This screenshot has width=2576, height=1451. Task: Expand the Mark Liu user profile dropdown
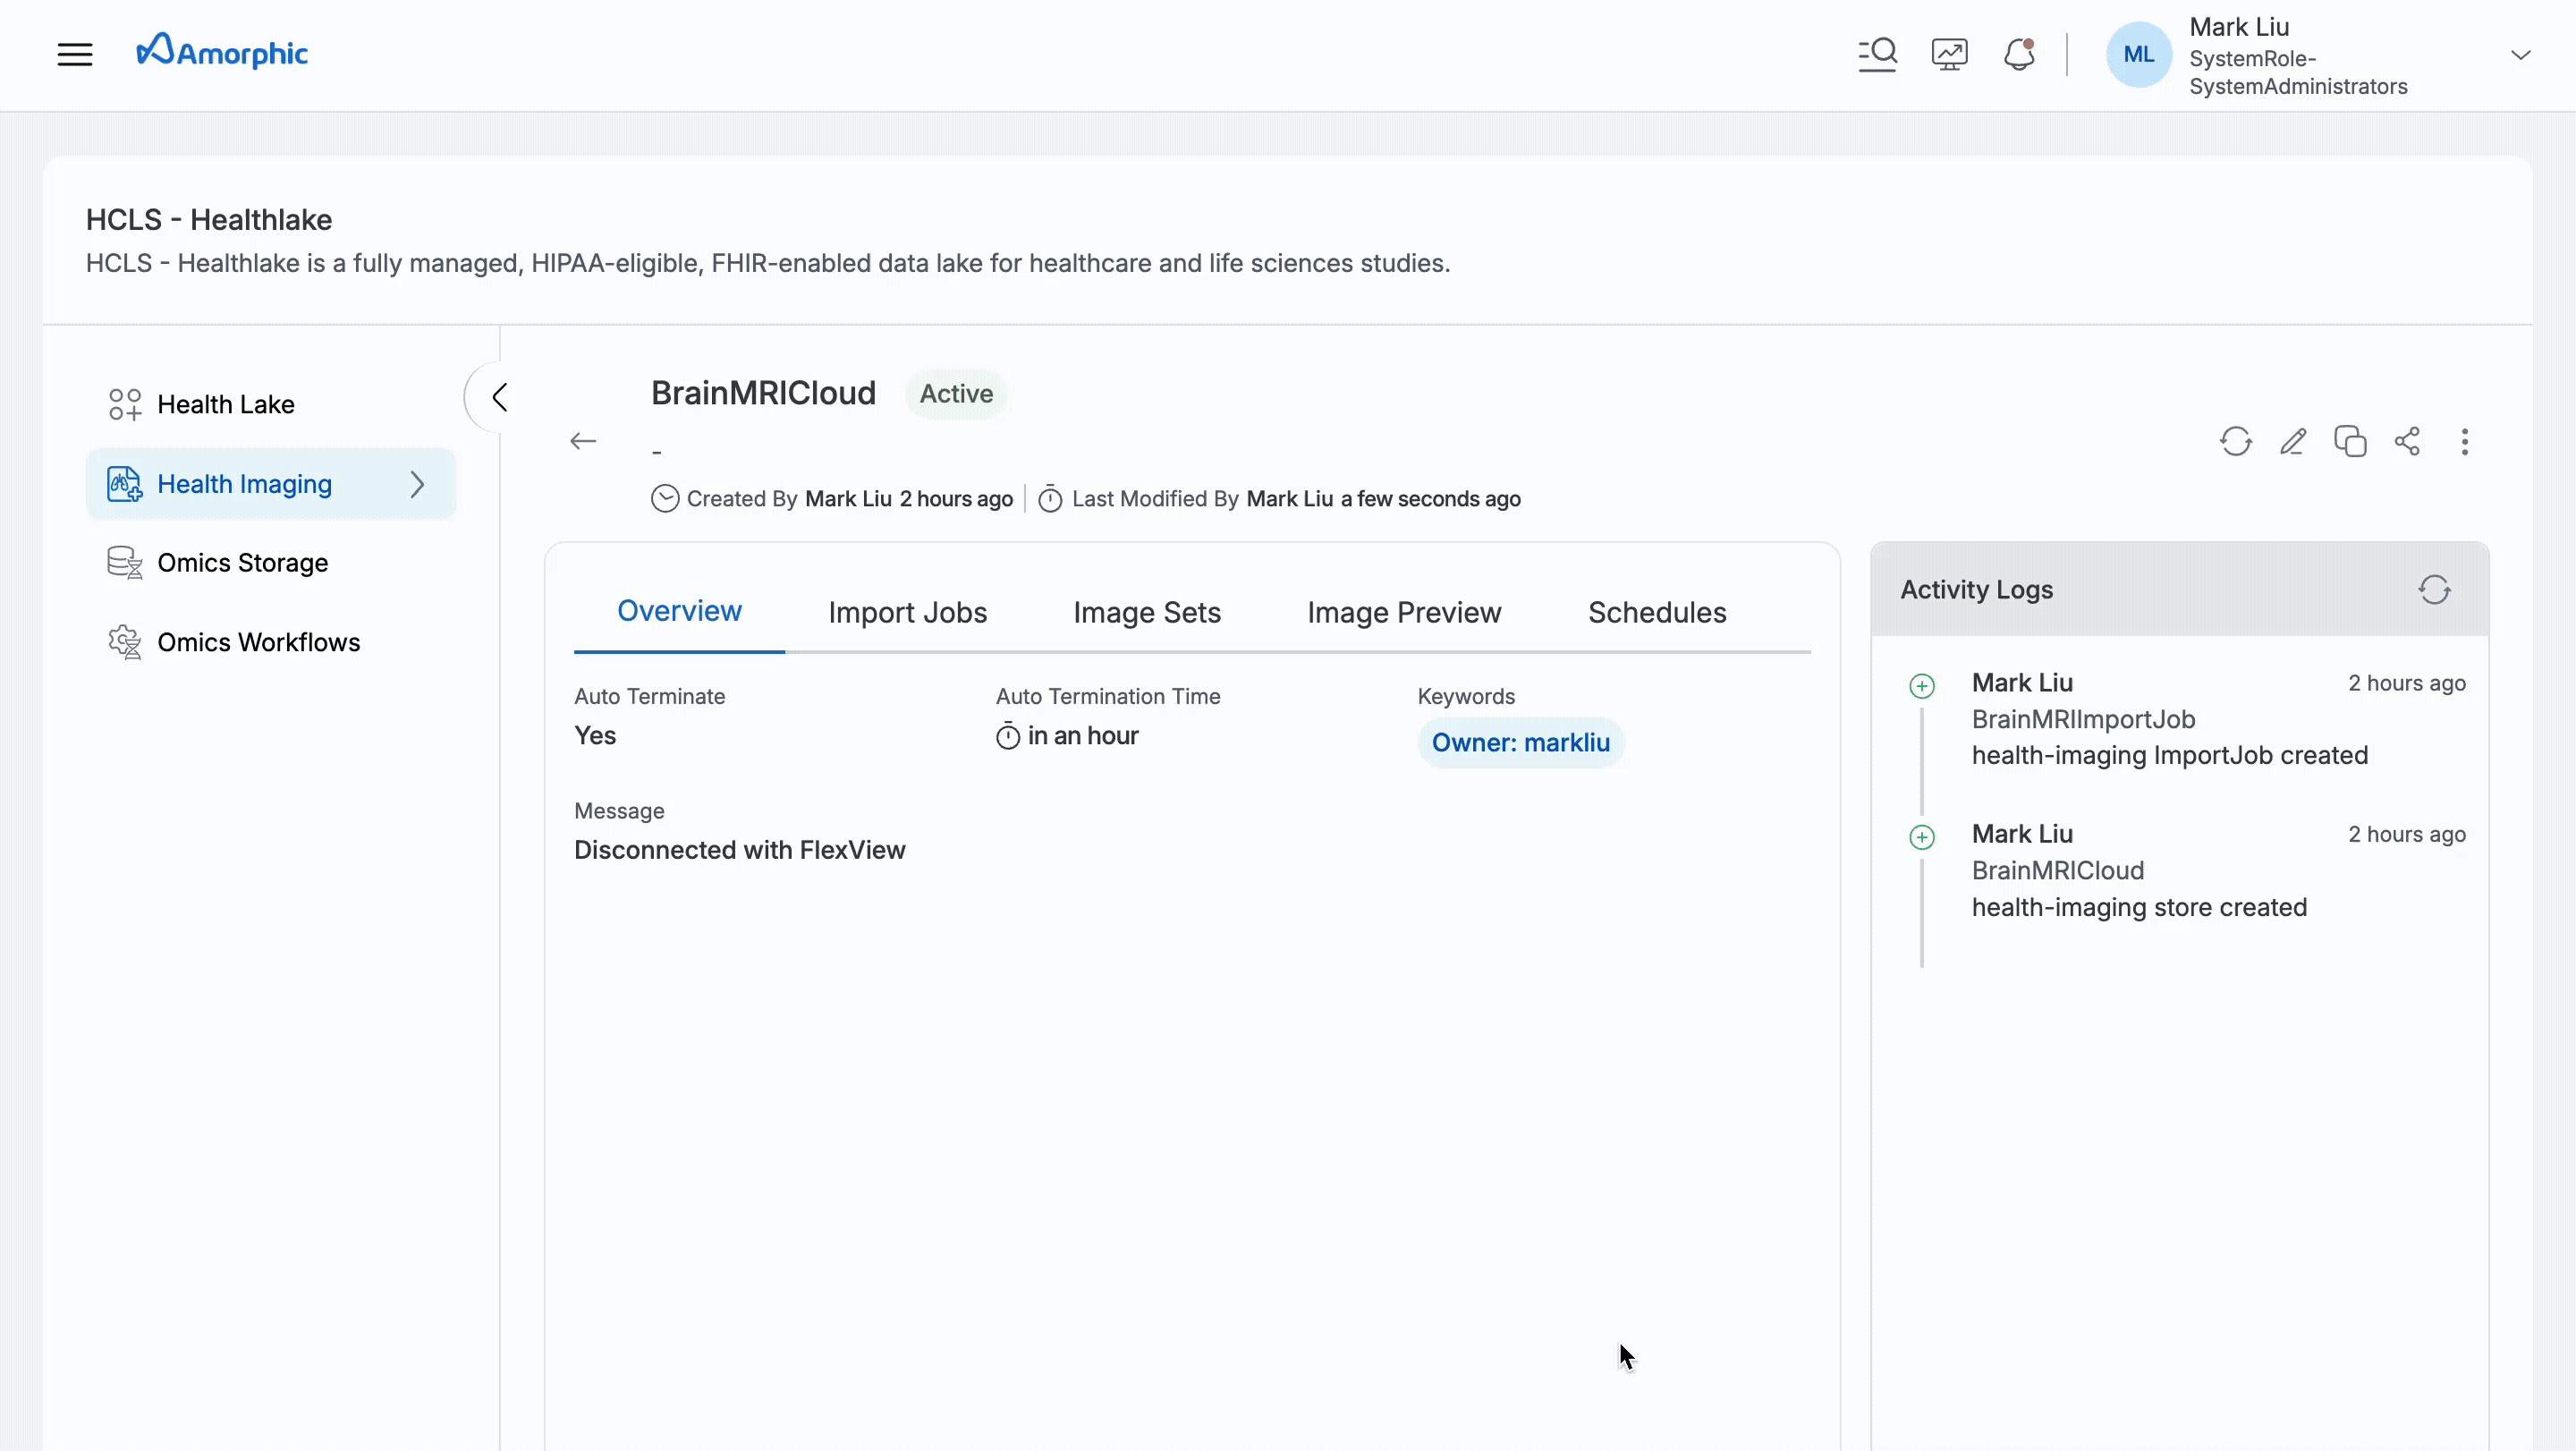(x=2520, y=55)
